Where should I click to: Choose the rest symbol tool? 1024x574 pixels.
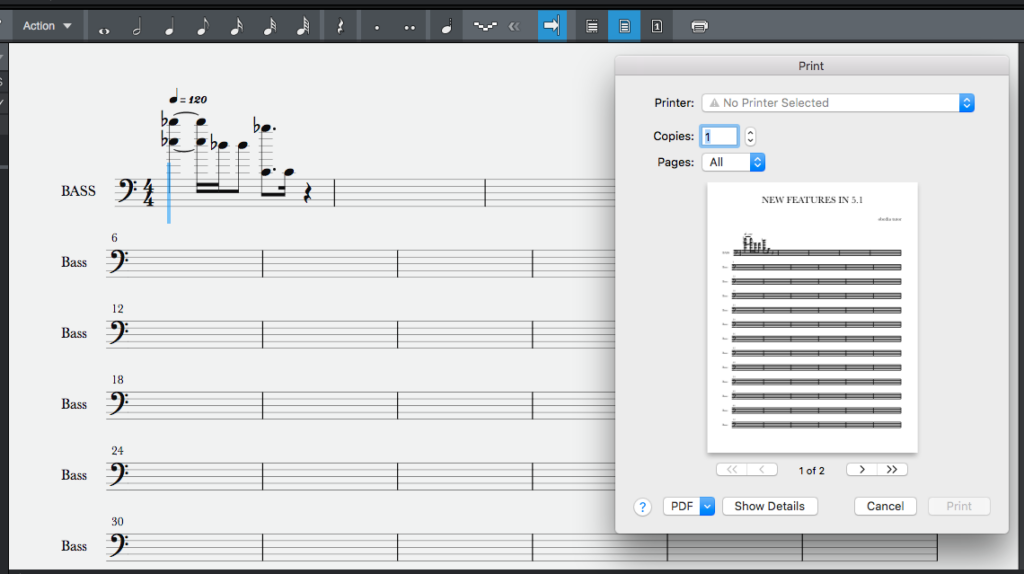coord(340,27)
